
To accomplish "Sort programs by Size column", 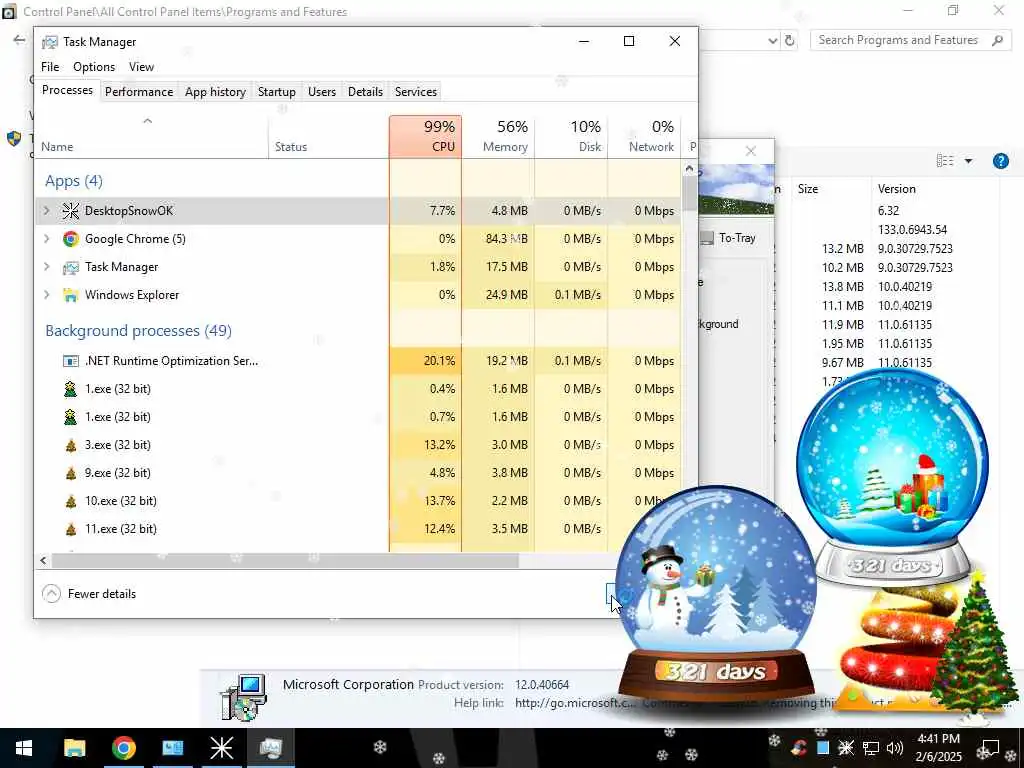I will pyautogui.click(x=808, y=189).
